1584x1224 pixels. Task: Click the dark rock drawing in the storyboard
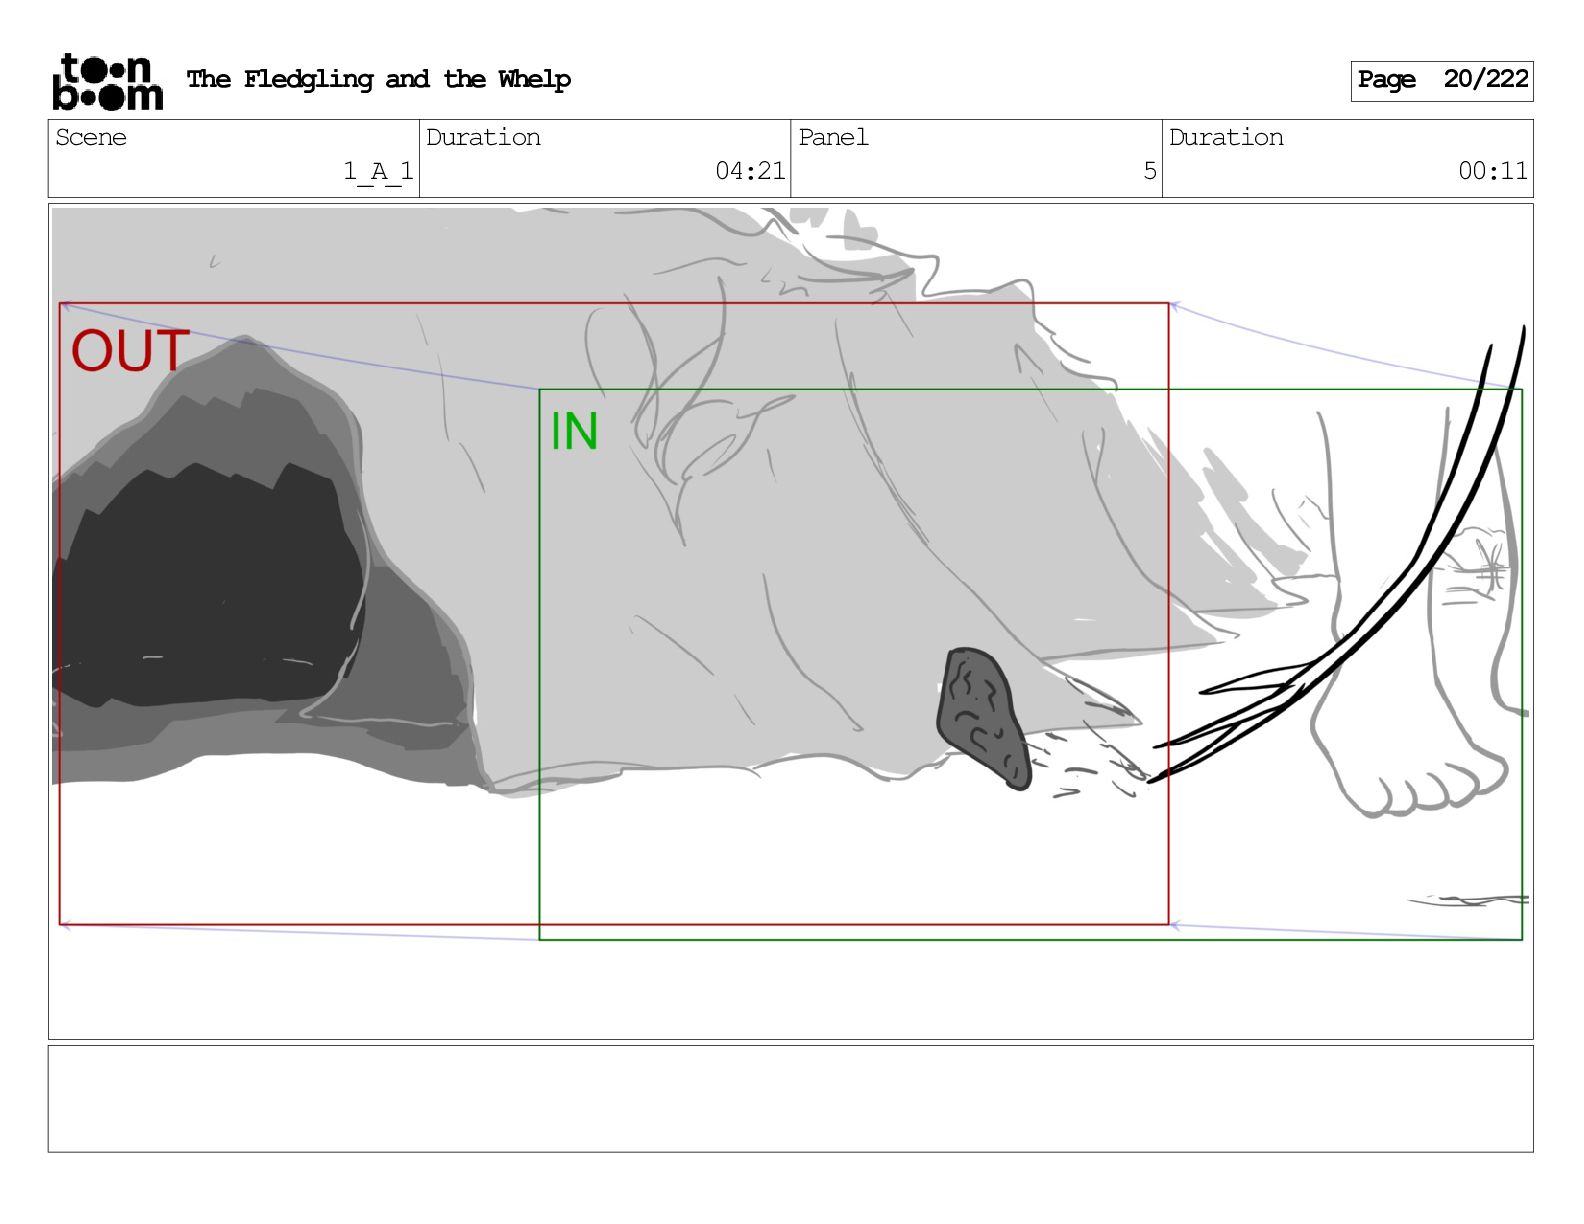pos(983,717)
